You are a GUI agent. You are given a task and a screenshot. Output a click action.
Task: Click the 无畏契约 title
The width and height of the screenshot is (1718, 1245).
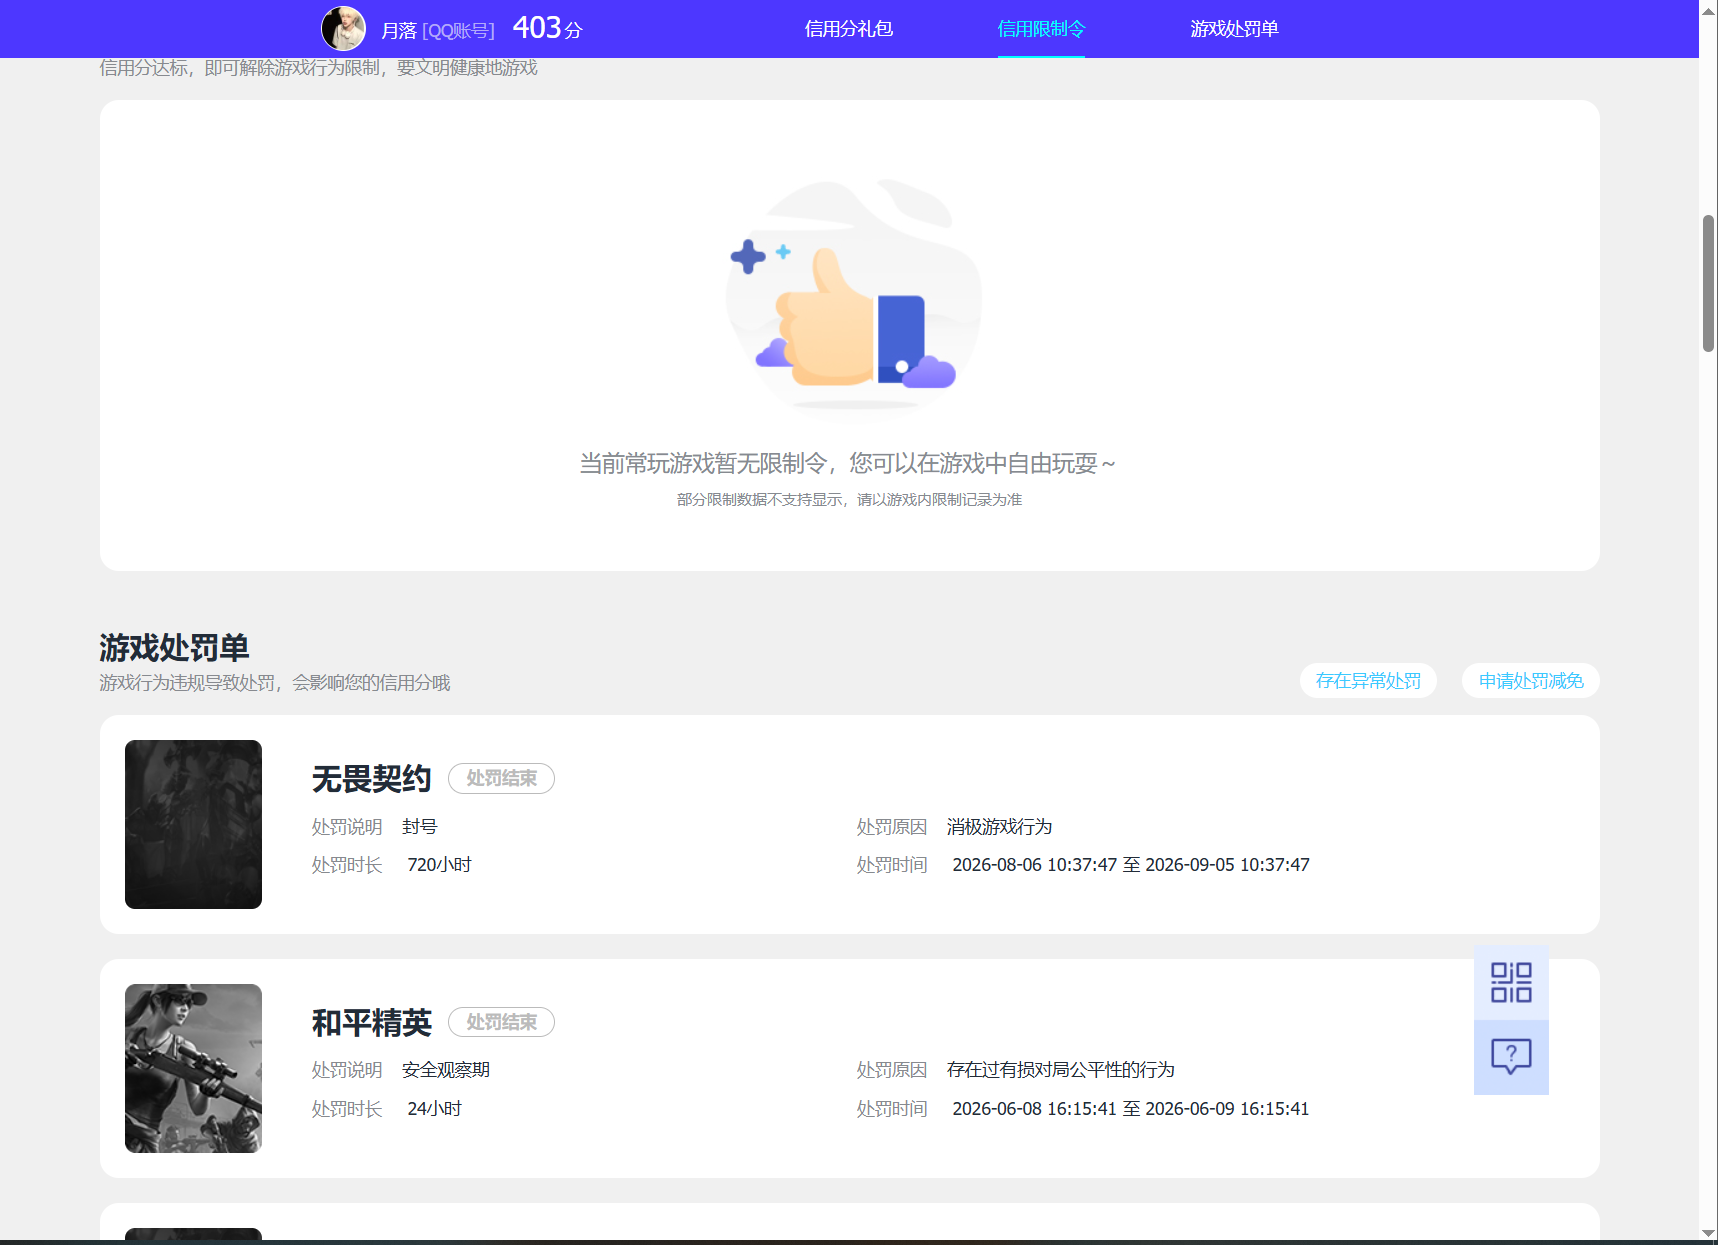point(371,779)
